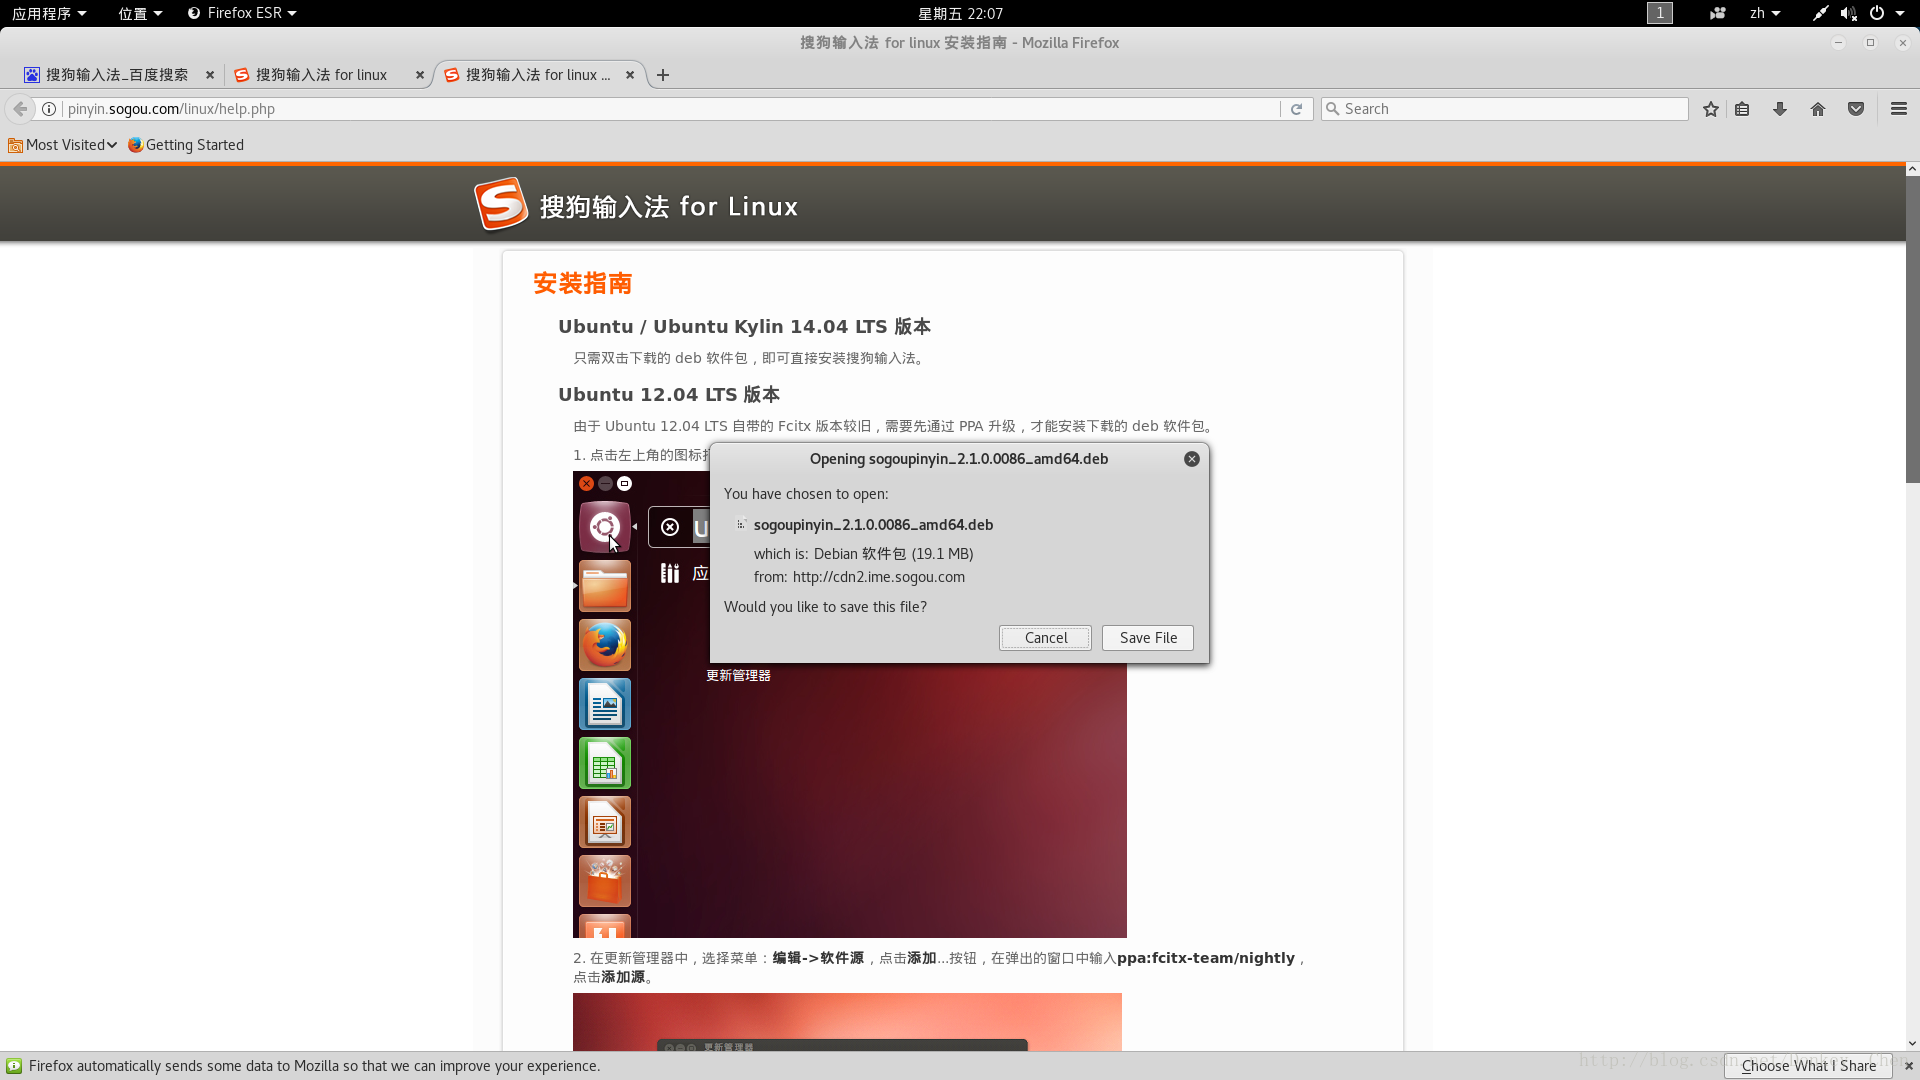Image resolution: width=1920 pixels, height=1080 pixels.
Task: Click the LibreOffice Writer icon in launcher image
Action: (x=604, y=704)
